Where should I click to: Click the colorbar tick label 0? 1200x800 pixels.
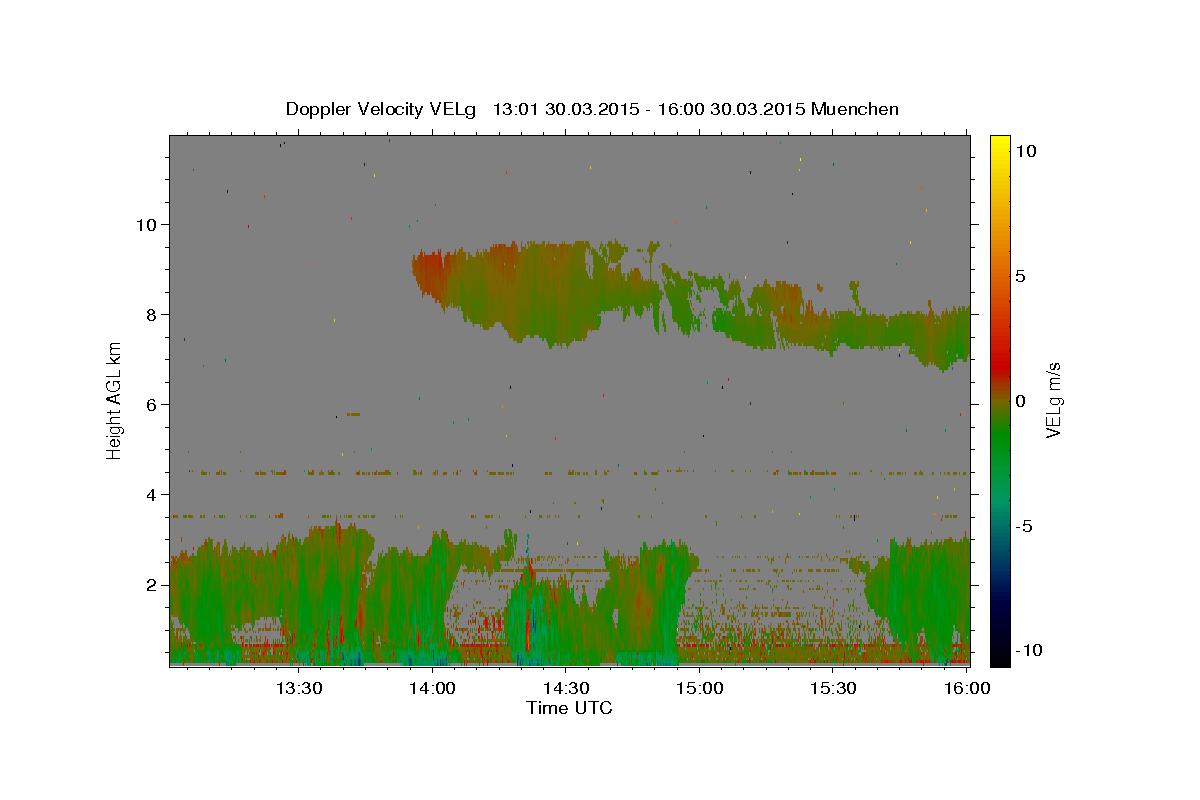coord(1021,401)
